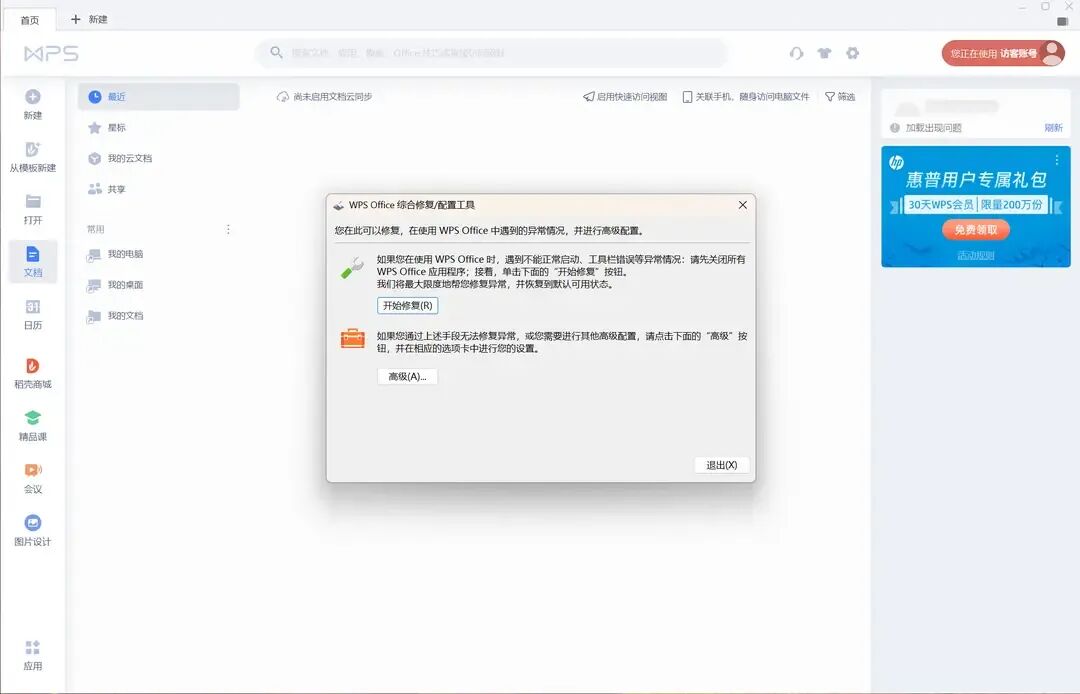Viewport: 1080px width, 694px height.
Task: Click 启用快速访问视图
Action: (625, 97)
